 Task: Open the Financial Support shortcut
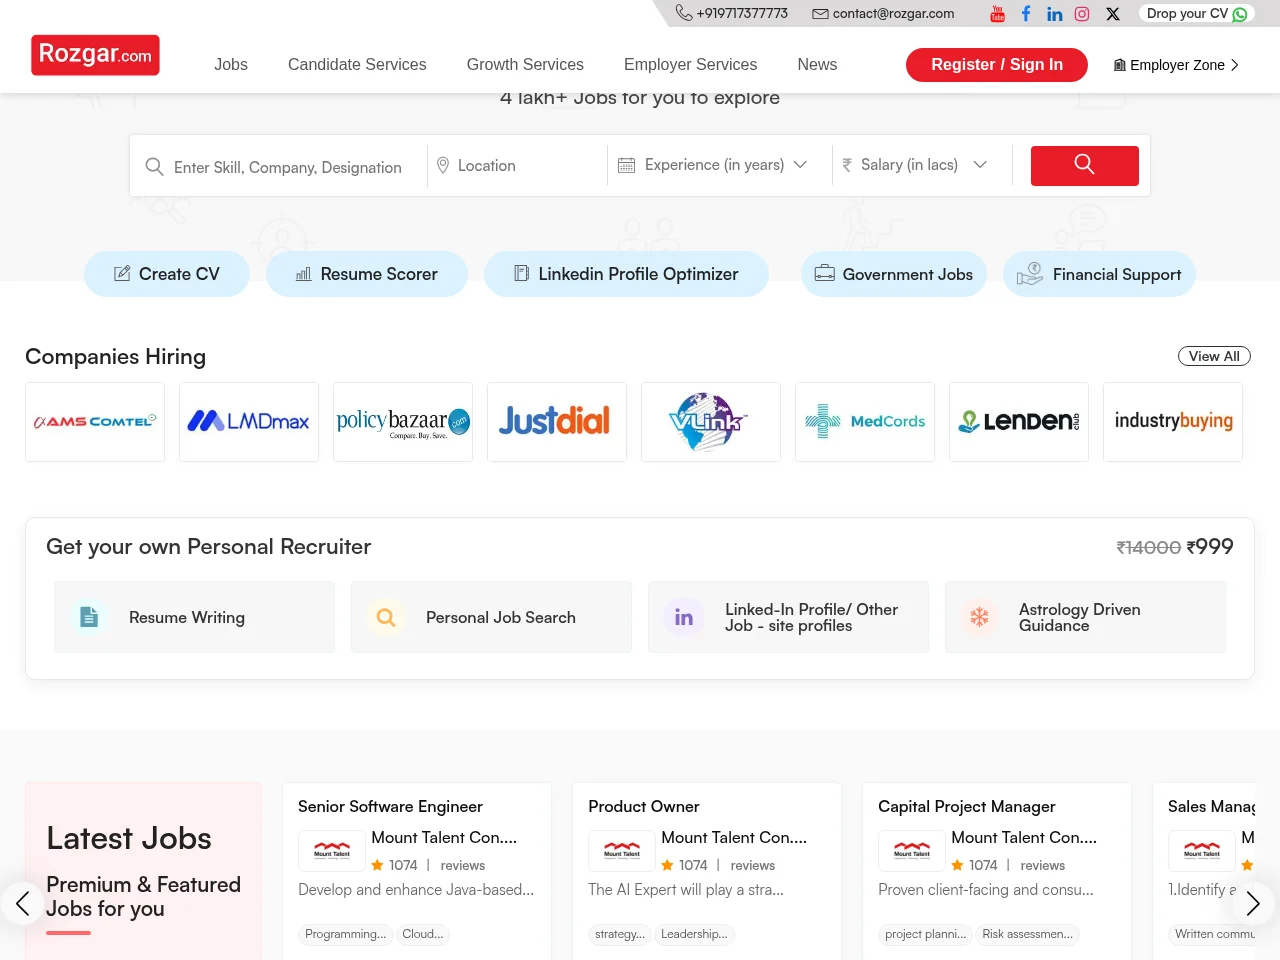click(1099, 274)
